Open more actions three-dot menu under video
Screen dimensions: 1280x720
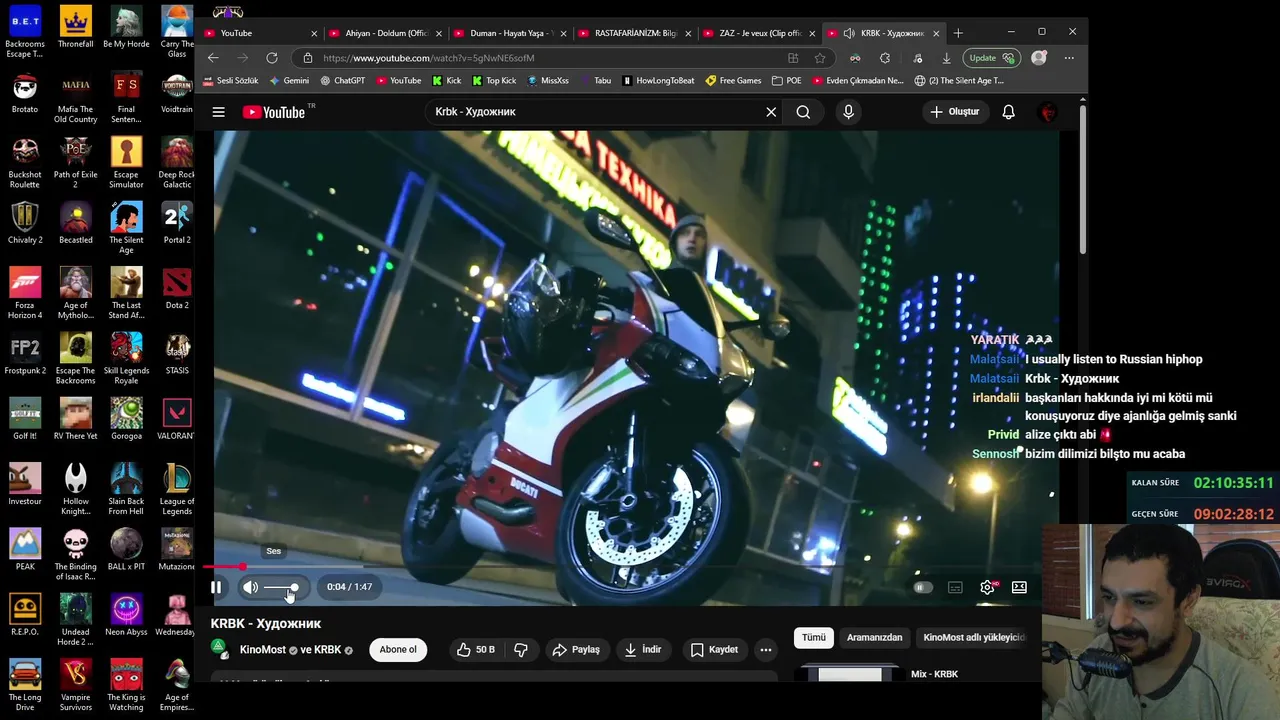pos(766,650)
